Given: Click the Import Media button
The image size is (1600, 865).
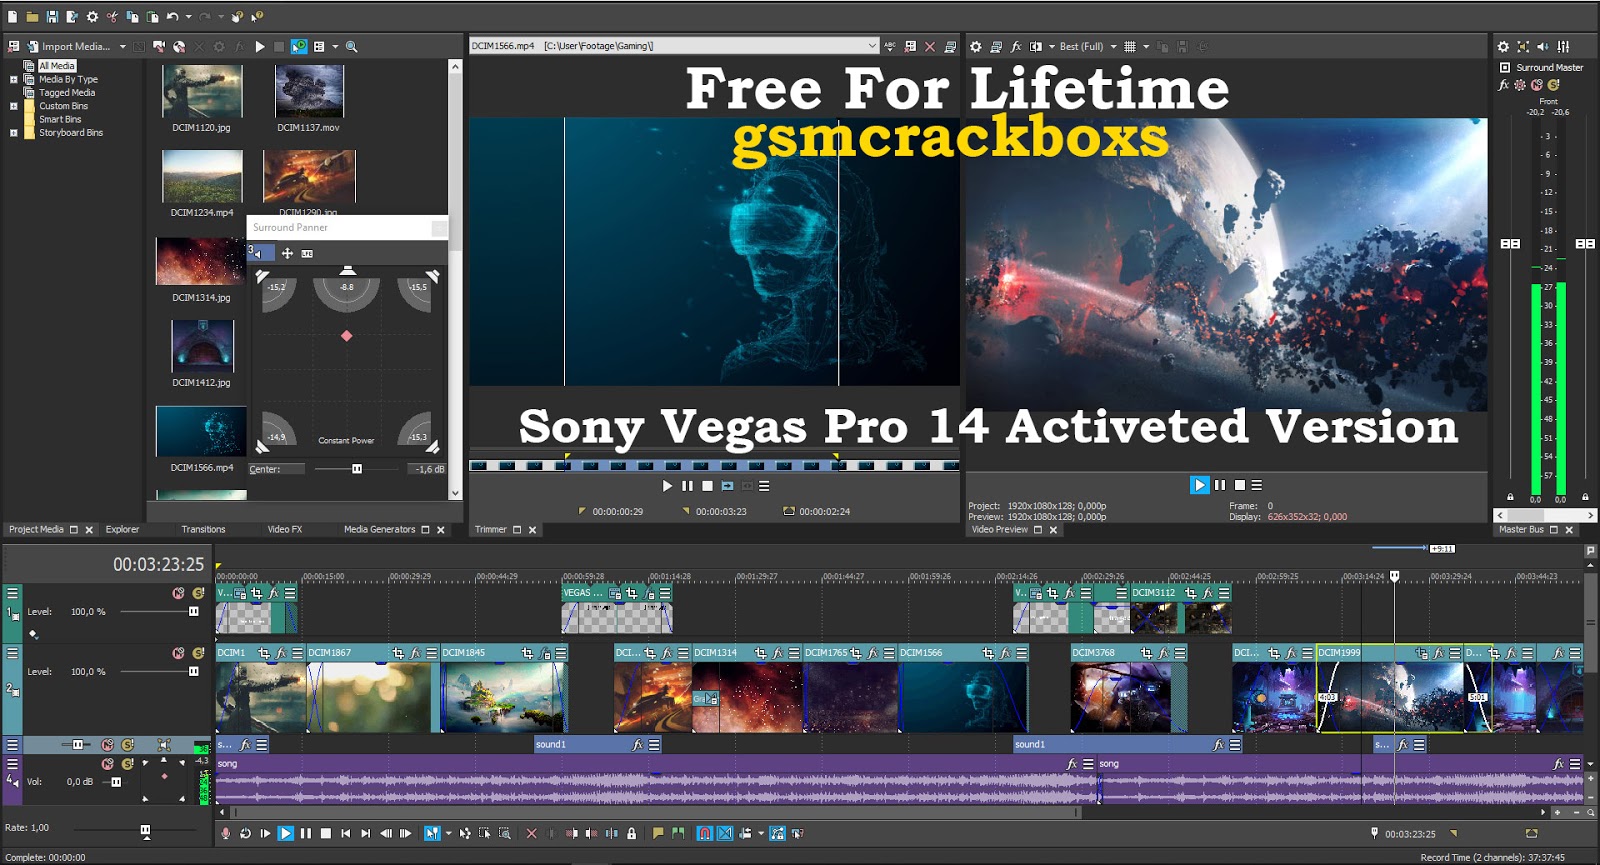Looking at the screenshot, I should tap(69, 46).
